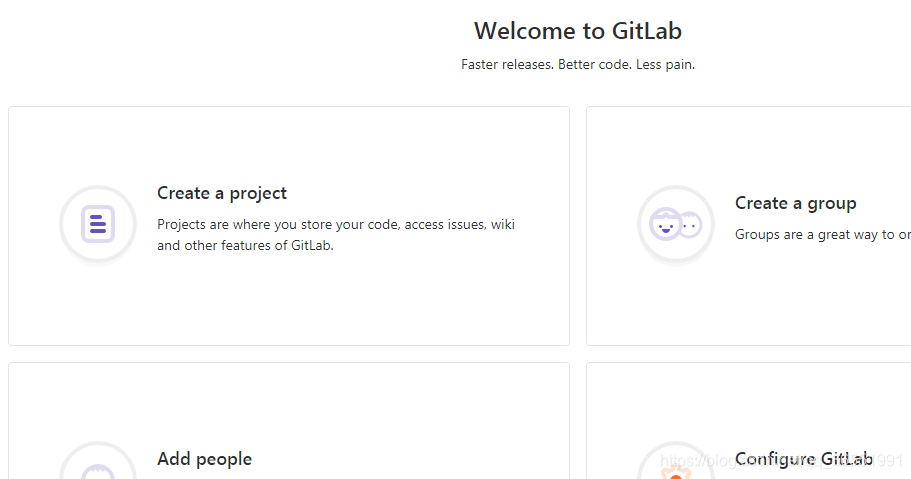Click the Welcome to GitLab title
Screen dimensions: 911x479
(578, 31)
